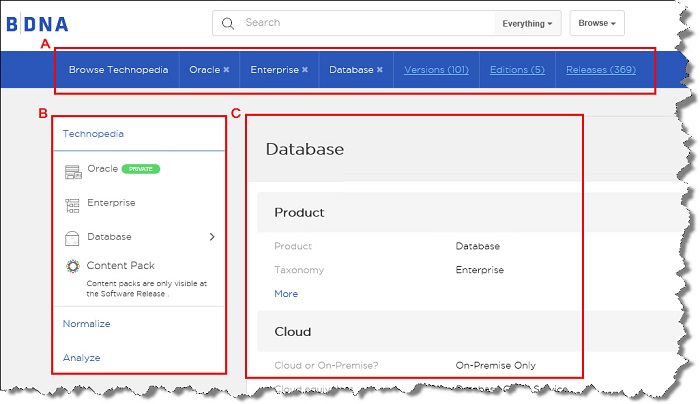The height and width of the screenshot is (404, 700).
Task: Click the Database box icon
Action: (x=72, y=238)
